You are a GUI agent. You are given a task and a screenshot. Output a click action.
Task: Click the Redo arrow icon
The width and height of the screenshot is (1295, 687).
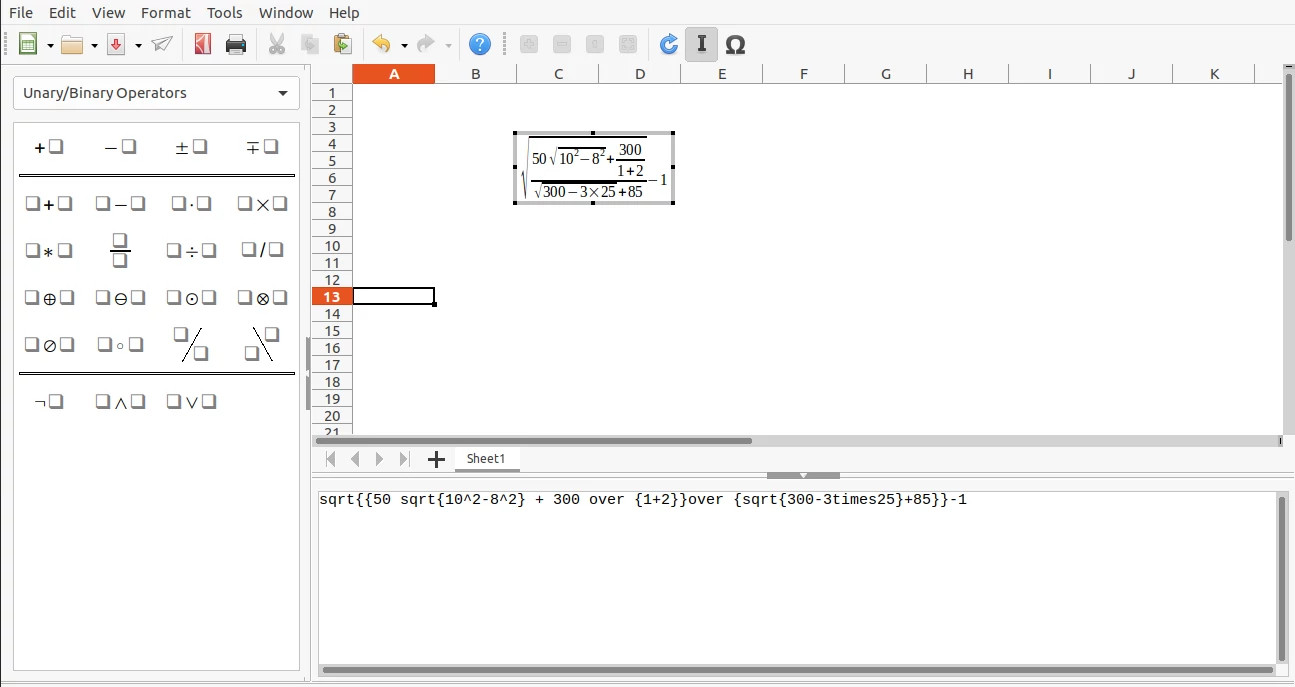coord(425,44)
